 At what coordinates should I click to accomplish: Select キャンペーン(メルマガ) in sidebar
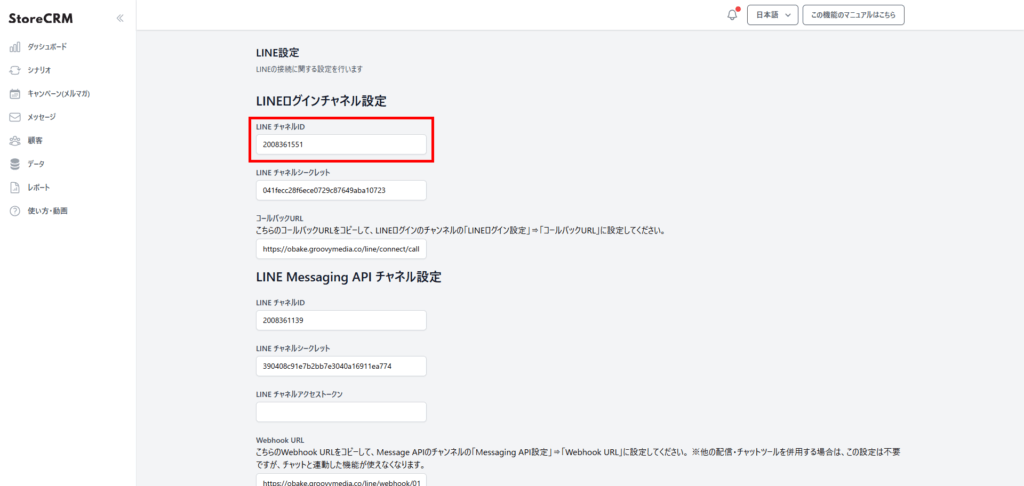pos(59,94)
